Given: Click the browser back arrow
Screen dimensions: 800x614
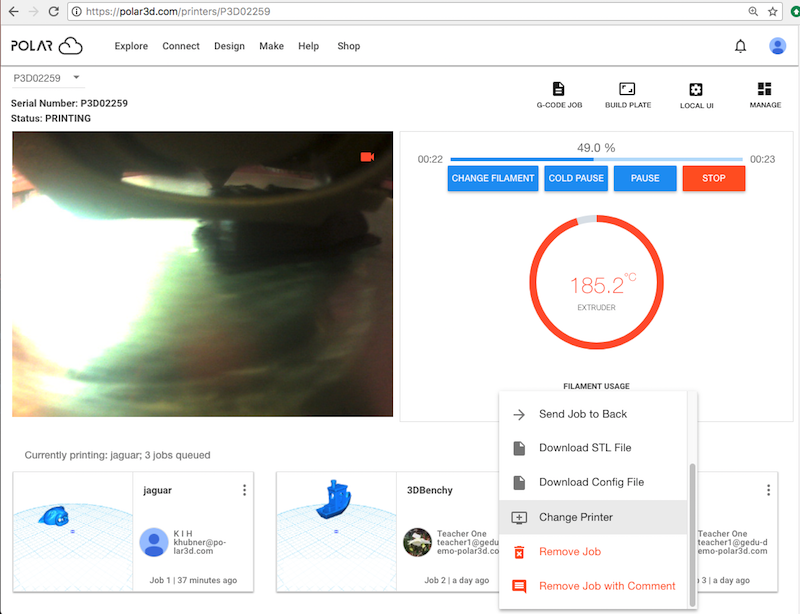Looking at the screenshot, I should [13, 11].
